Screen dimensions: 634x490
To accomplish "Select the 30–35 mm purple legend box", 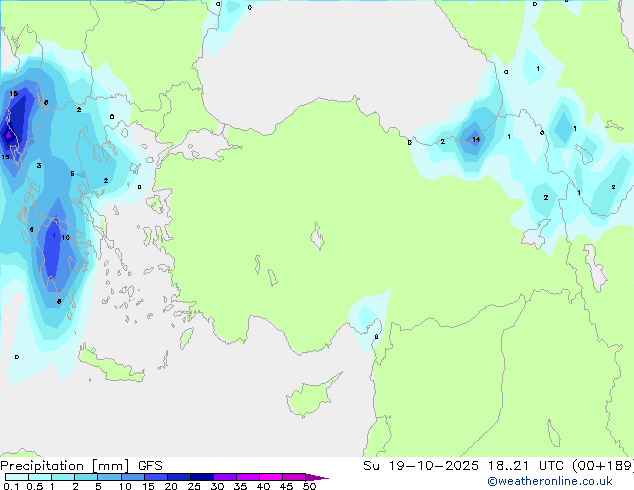I will coord(224,477).
